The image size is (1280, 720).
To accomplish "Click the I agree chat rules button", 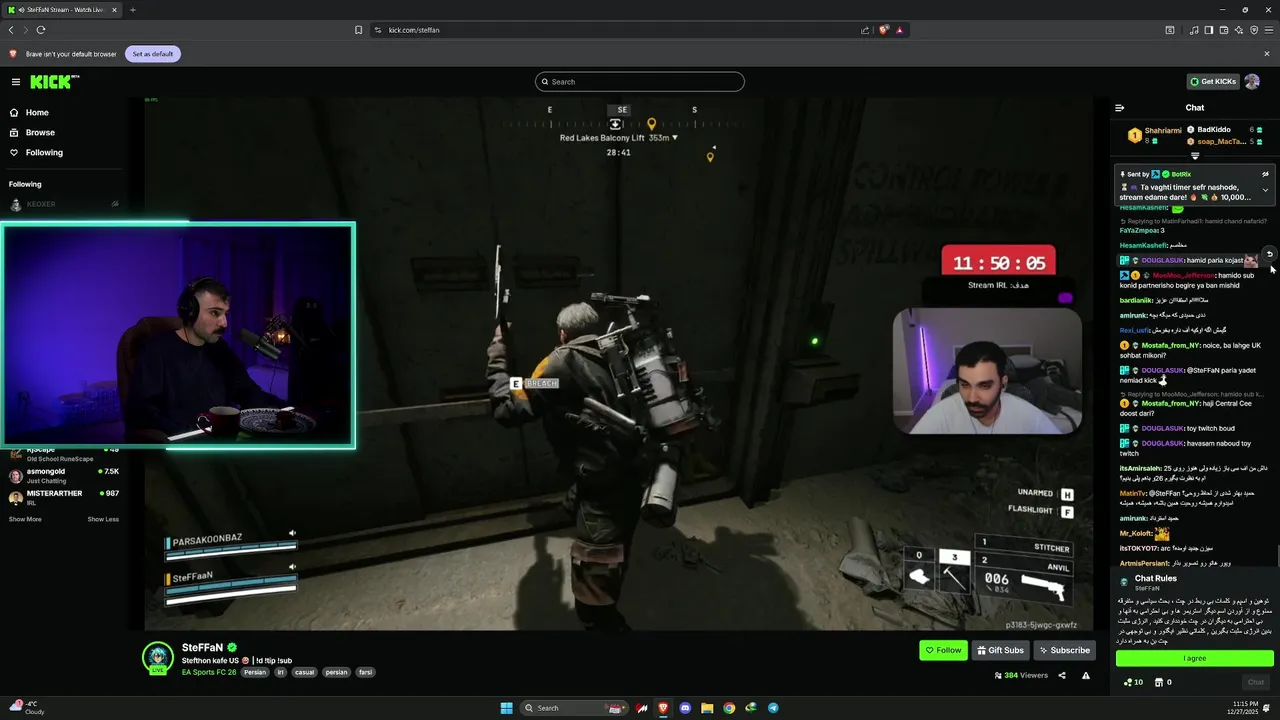I will (1194, 658).
